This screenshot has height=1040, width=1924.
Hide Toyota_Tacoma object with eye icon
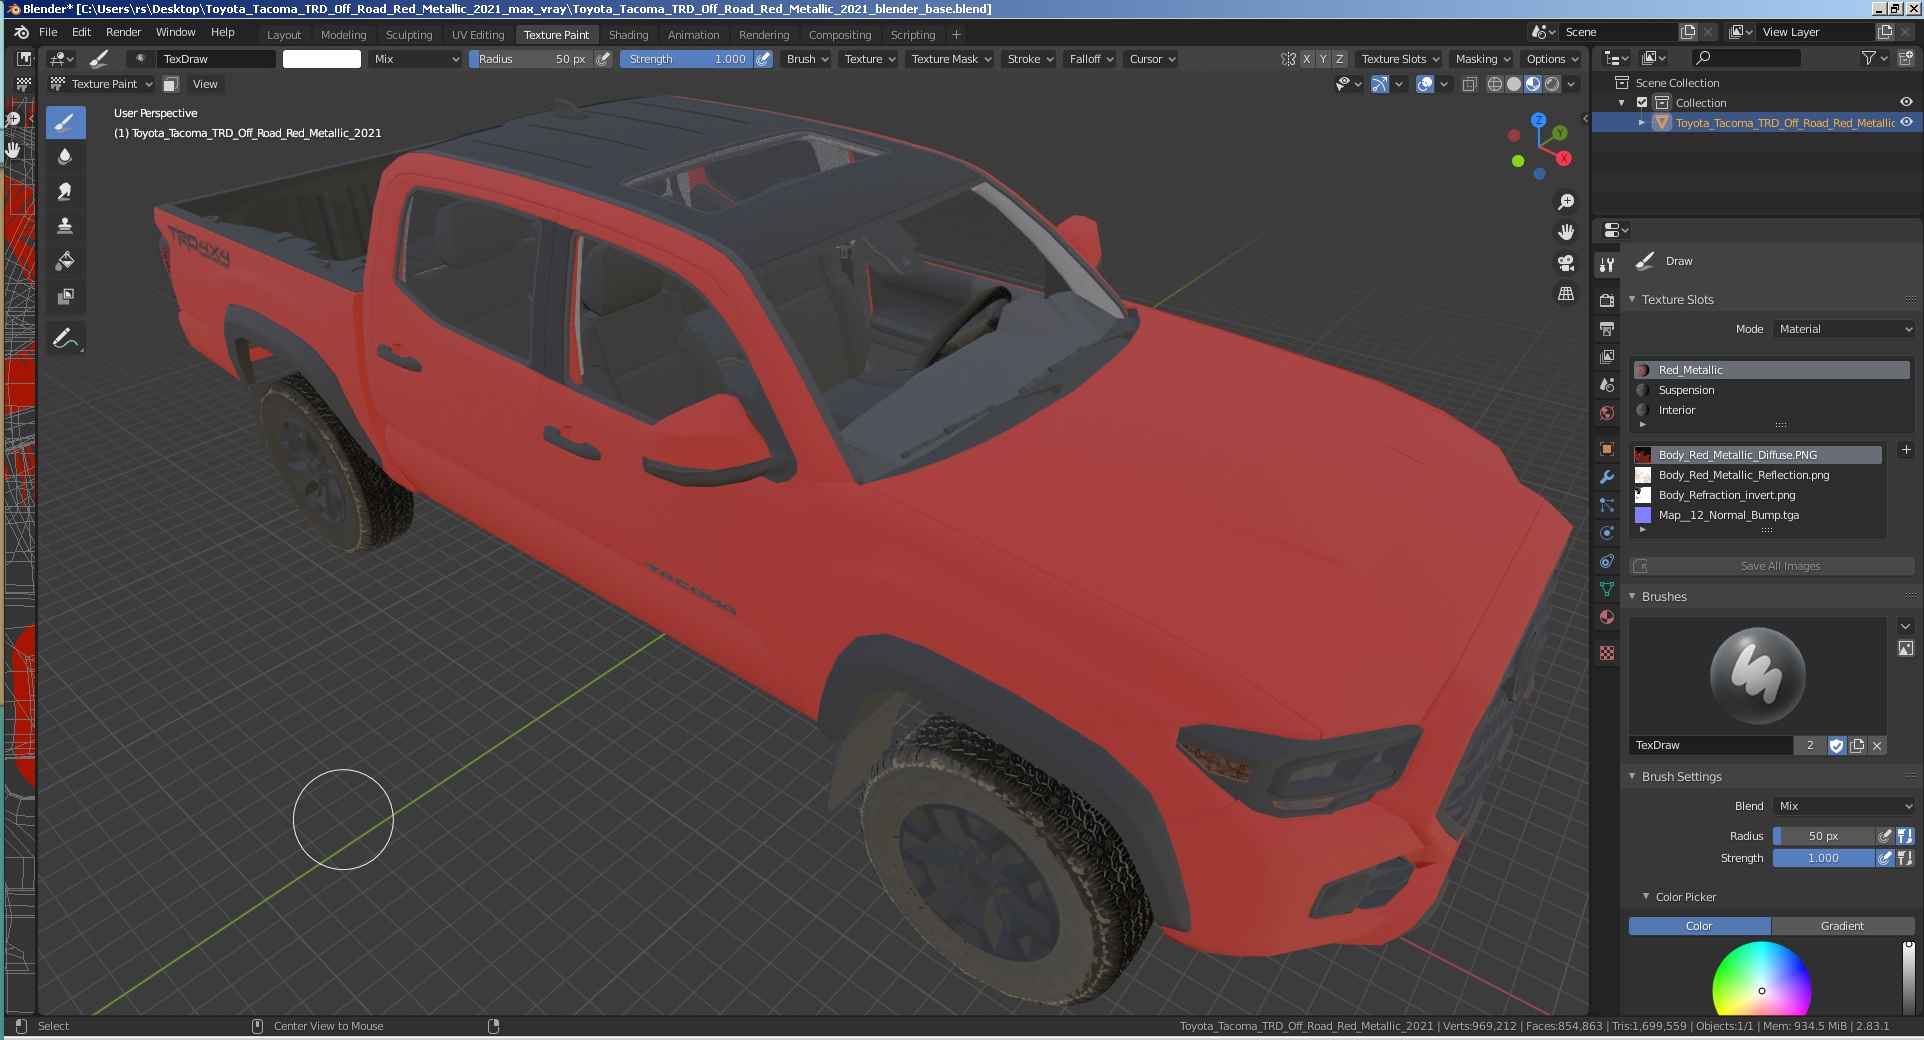click(x=1906, y=122)
